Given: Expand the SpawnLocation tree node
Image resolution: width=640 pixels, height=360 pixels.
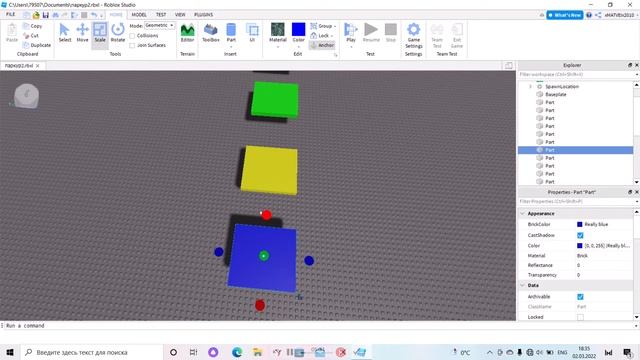Looking at the screenshot, I should click(530, 87).
